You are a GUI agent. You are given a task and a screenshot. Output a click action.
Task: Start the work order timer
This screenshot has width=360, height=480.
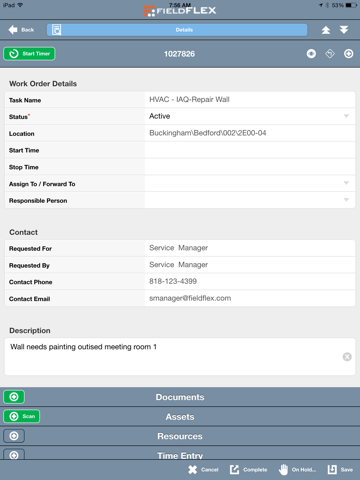[x=29, y=54]
